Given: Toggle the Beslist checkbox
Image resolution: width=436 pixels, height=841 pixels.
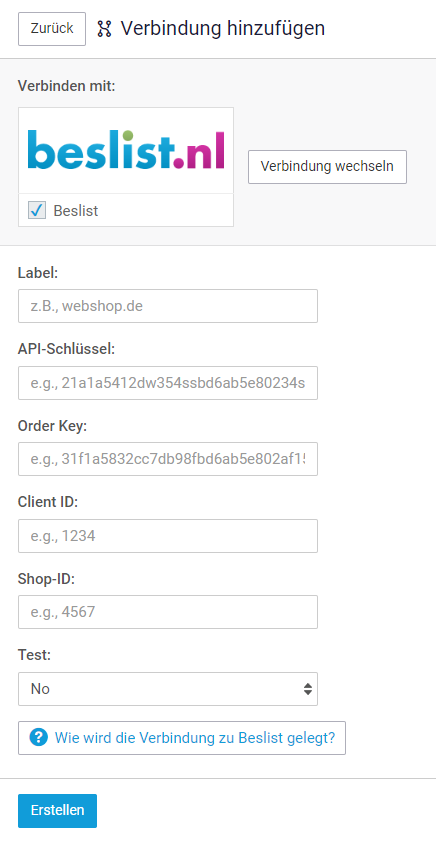Looking at the screenshot, I should coord(37,210).
